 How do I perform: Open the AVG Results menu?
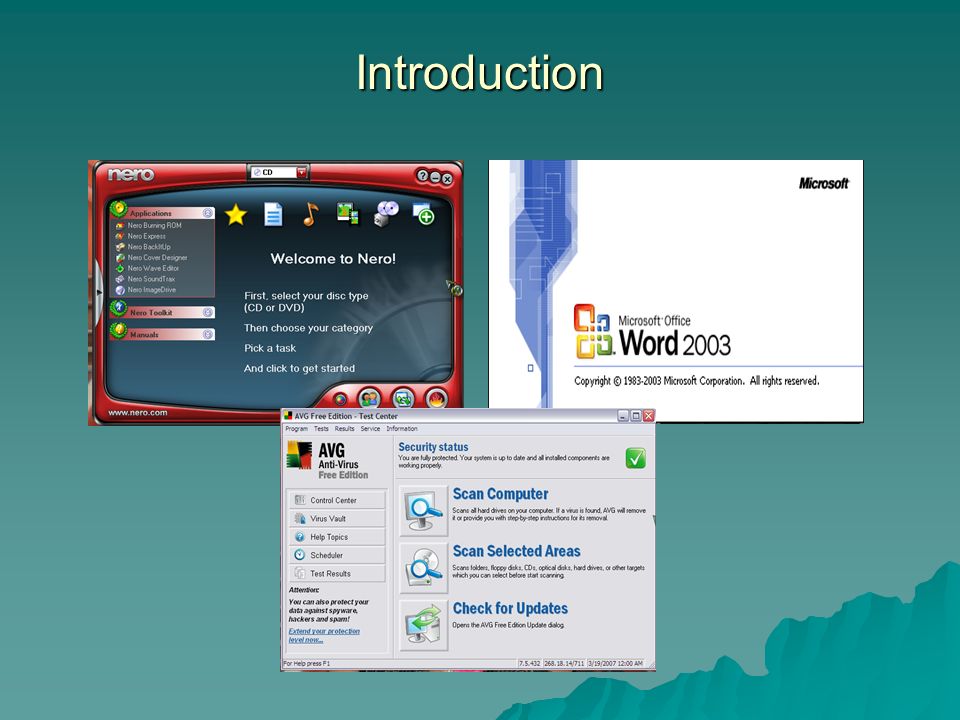coord(345,429)
